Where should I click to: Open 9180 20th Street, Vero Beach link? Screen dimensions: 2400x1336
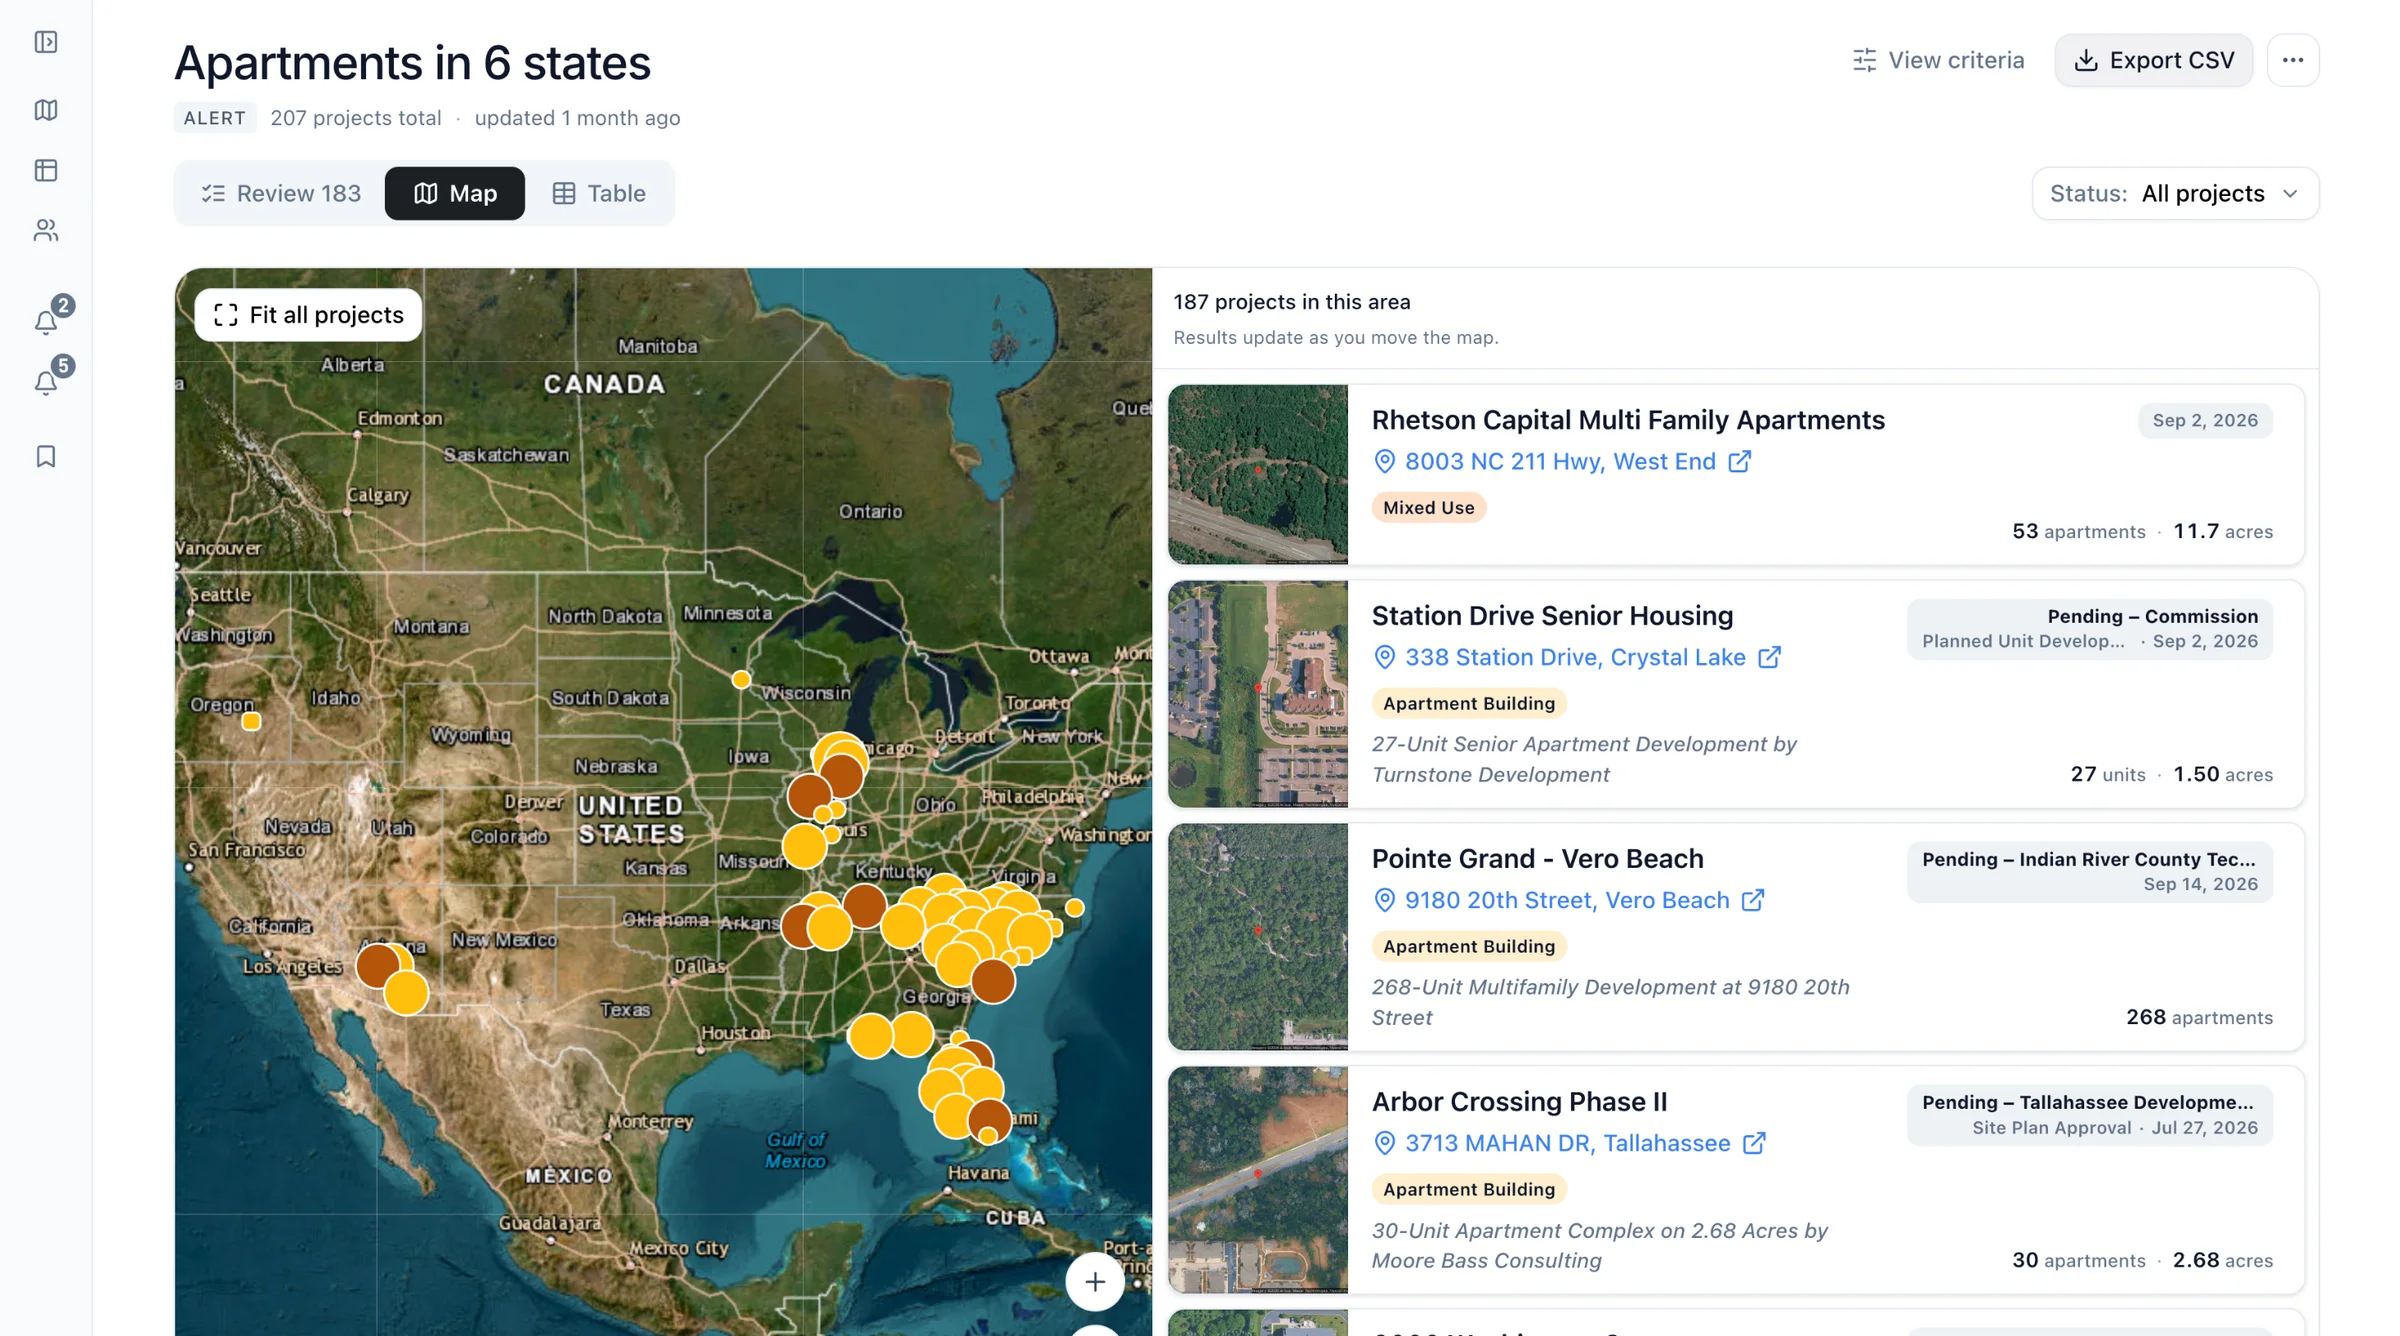pyautogui.click(x=1567, y=900)
